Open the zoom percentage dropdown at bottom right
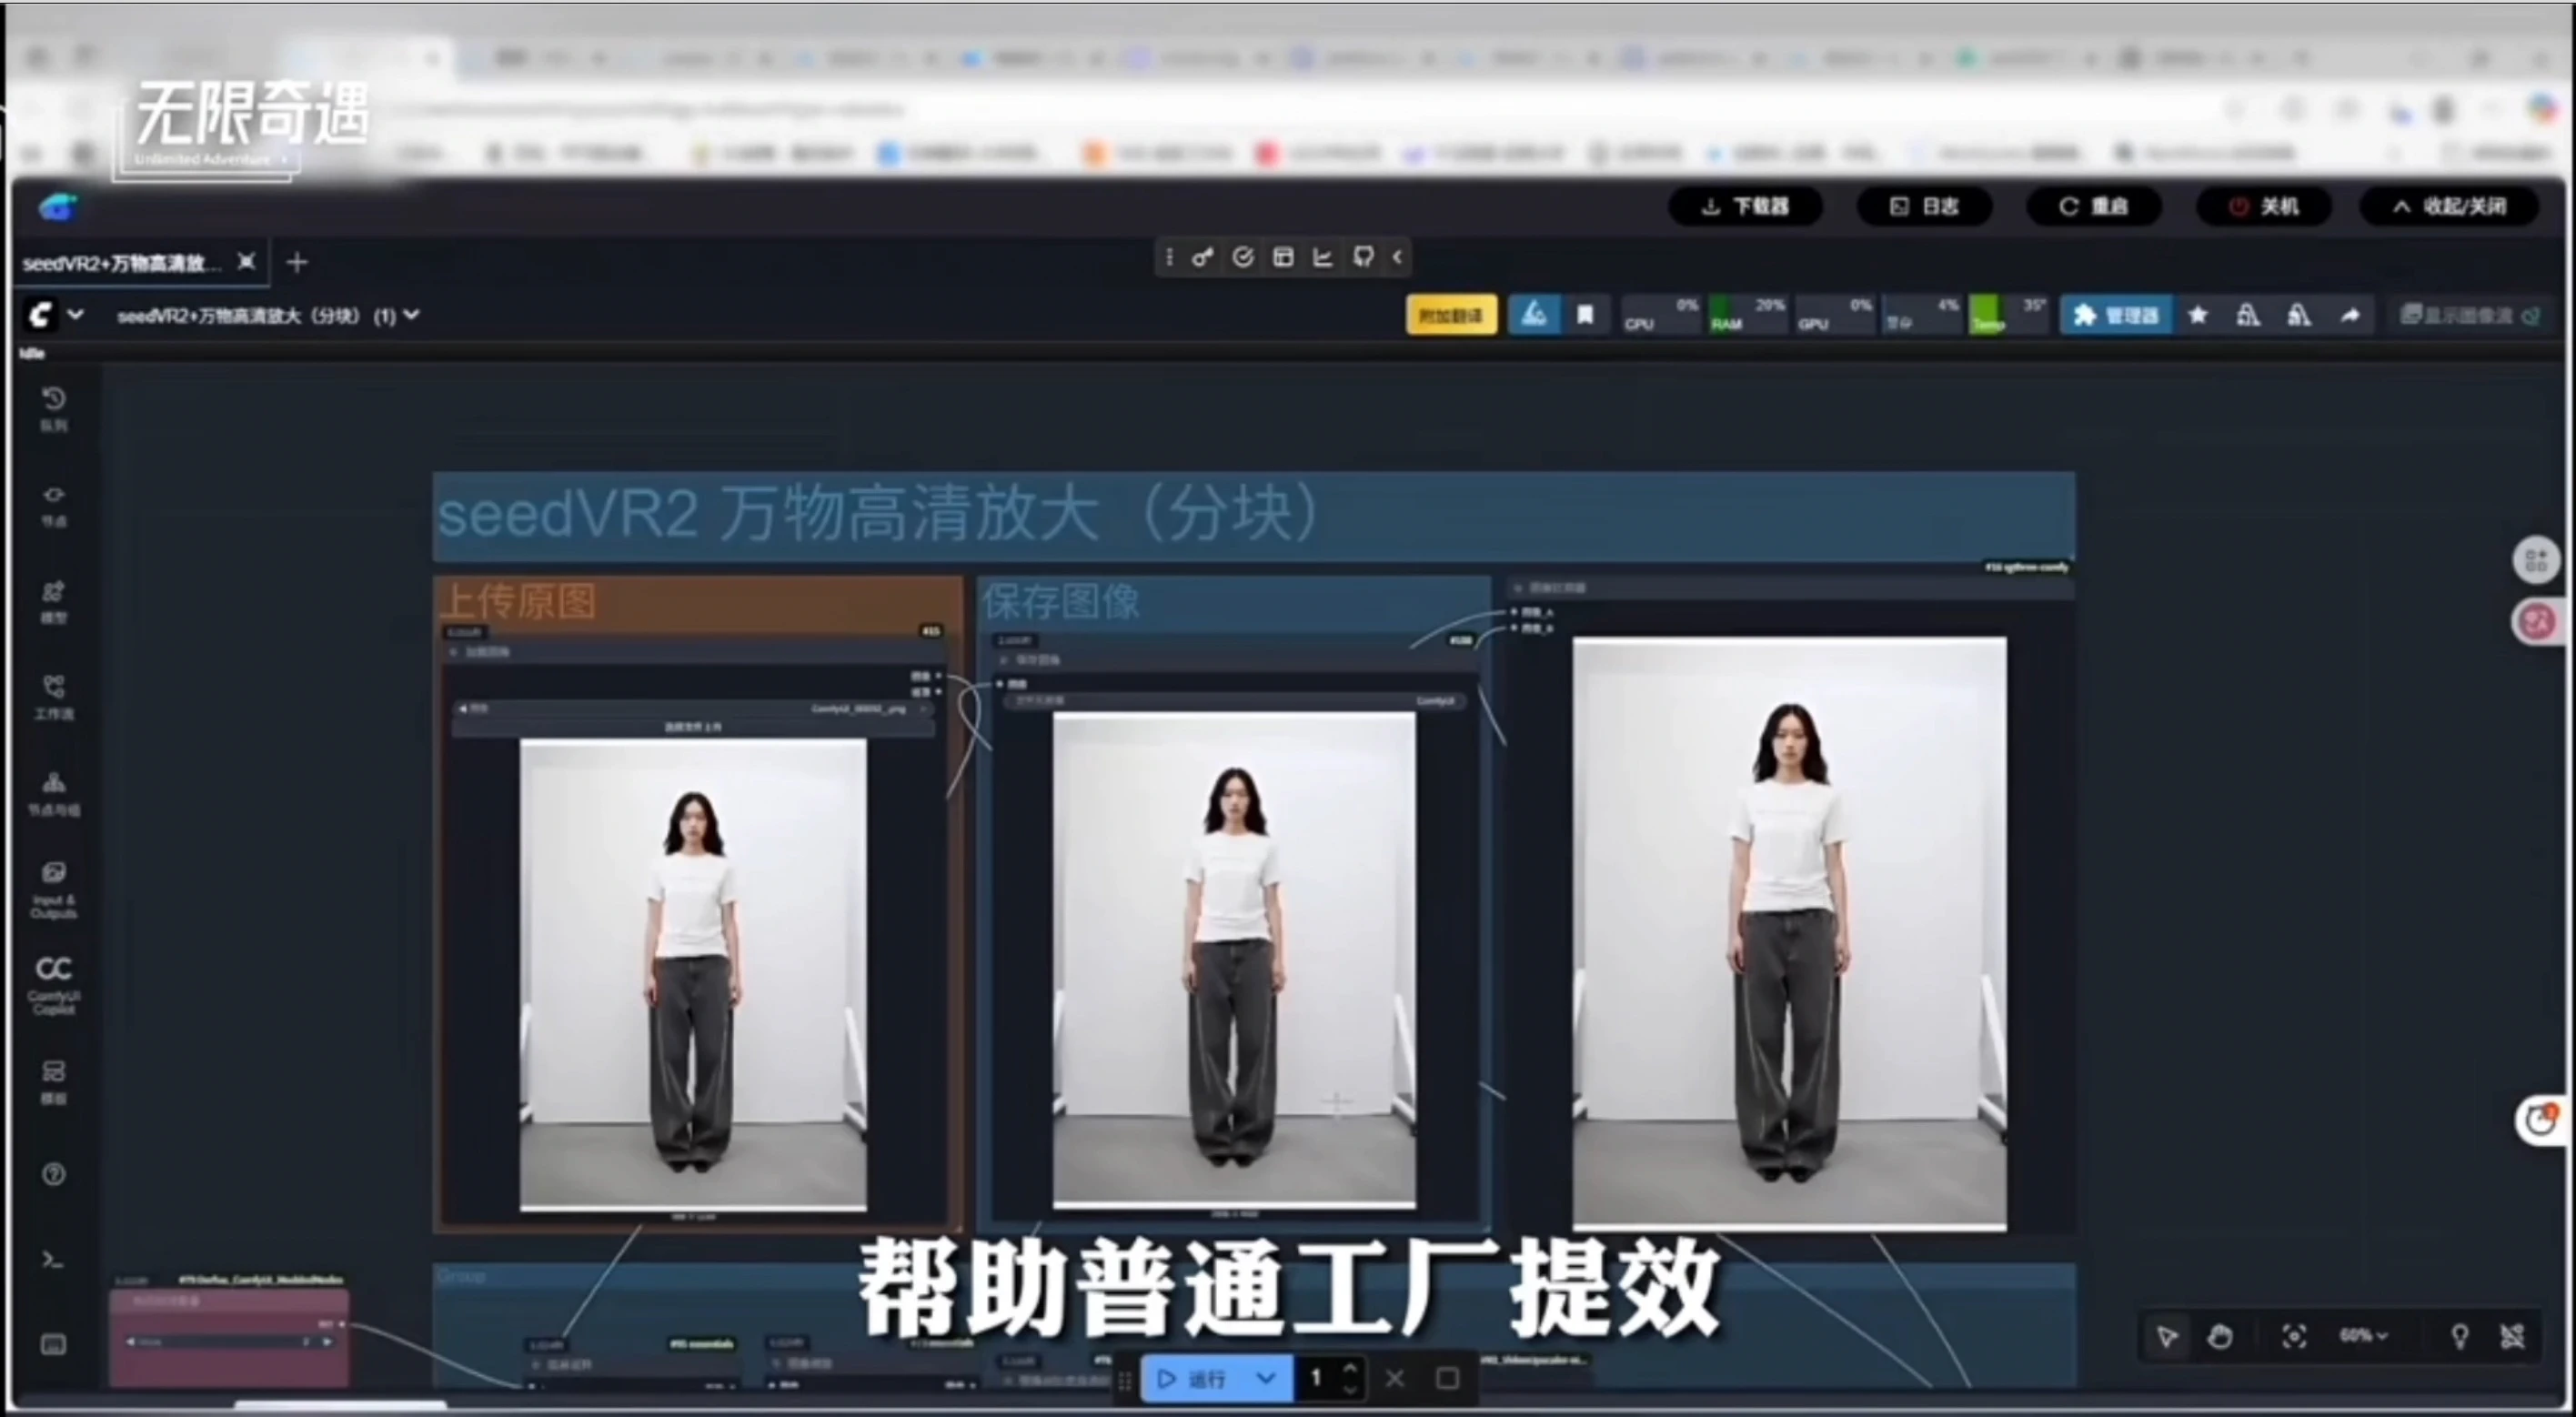The height and width of the screenshot is (1417, 2576). tap(2364, 1336)
